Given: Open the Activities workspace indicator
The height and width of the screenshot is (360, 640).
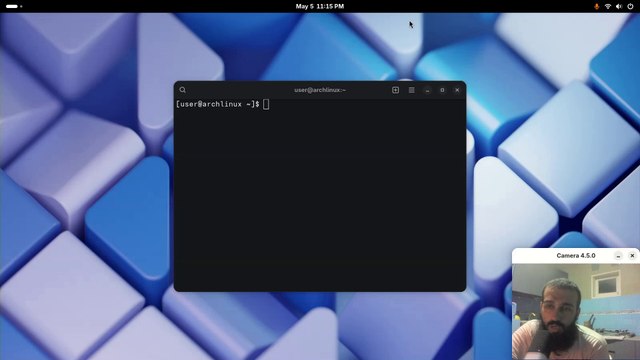Looking at the screenshot, I should 14,6.
